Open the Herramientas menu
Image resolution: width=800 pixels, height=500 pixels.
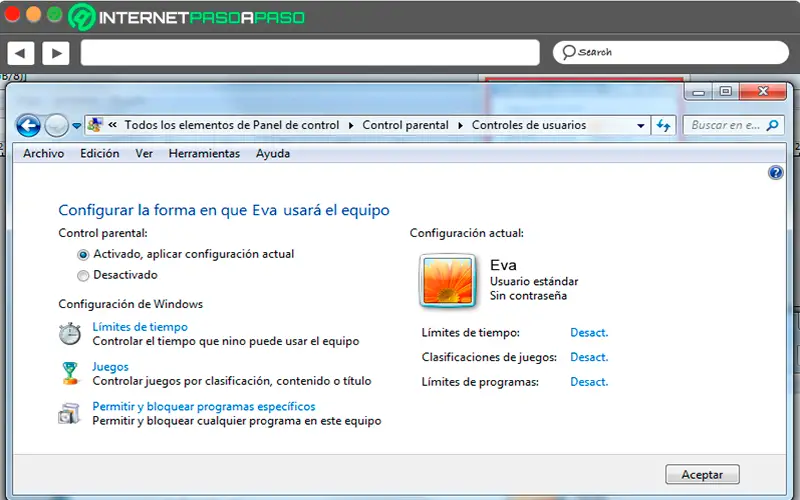(204, 154)
